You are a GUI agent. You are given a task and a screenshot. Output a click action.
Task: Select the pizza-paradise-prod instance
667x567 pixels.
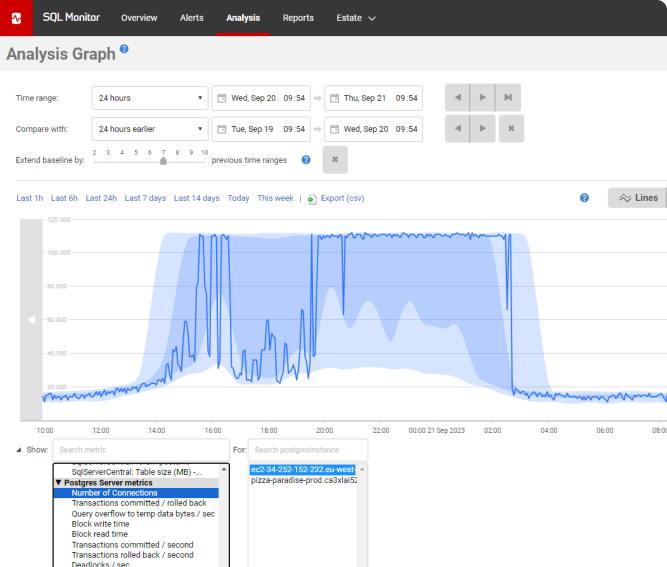(x=303, y=480)
